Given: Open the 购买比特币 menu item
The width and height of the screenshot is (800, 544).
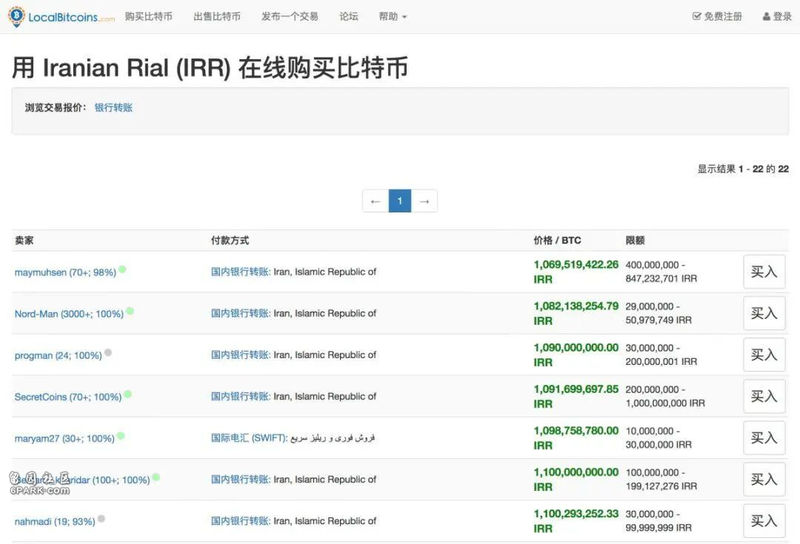Looking at the screenshot, I should tap(148, 16).
